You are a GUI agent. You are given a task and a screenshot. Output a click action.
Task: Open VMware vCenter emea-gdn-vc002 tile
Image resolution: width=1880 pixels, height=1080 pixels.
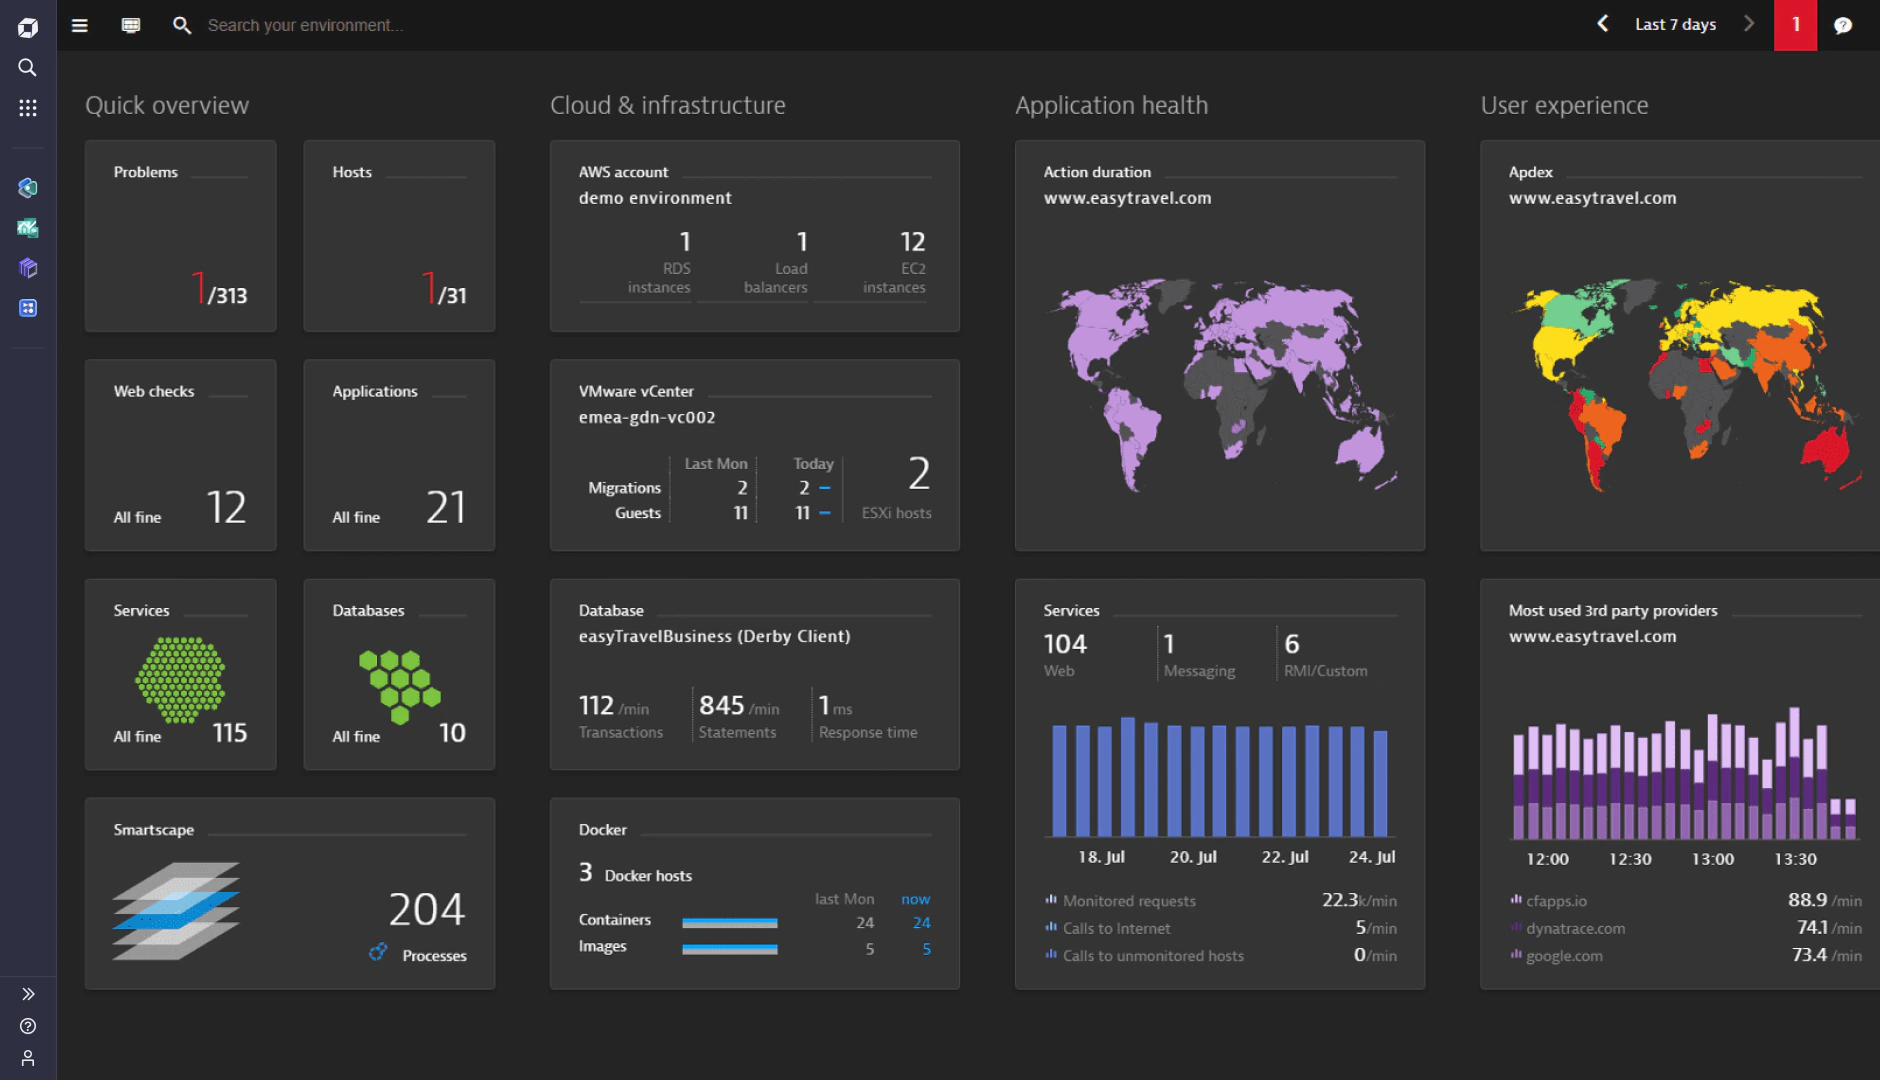point(755,455)
